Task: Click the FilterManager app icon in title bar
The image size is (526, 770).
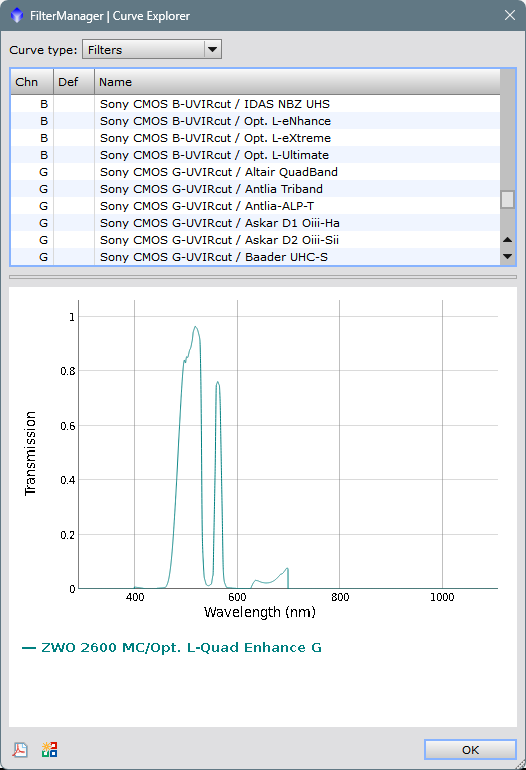Action: (17, 15)
